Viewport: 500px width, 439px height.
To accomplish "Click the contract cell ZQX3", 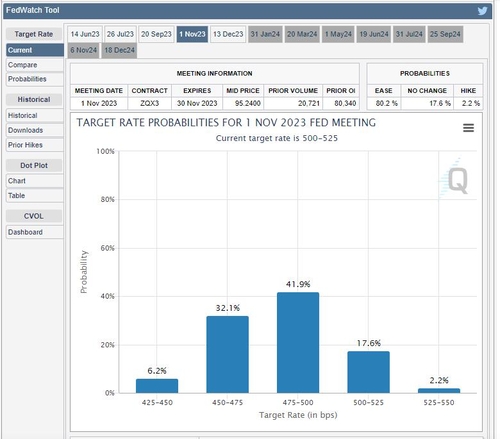I will [149, 103].
